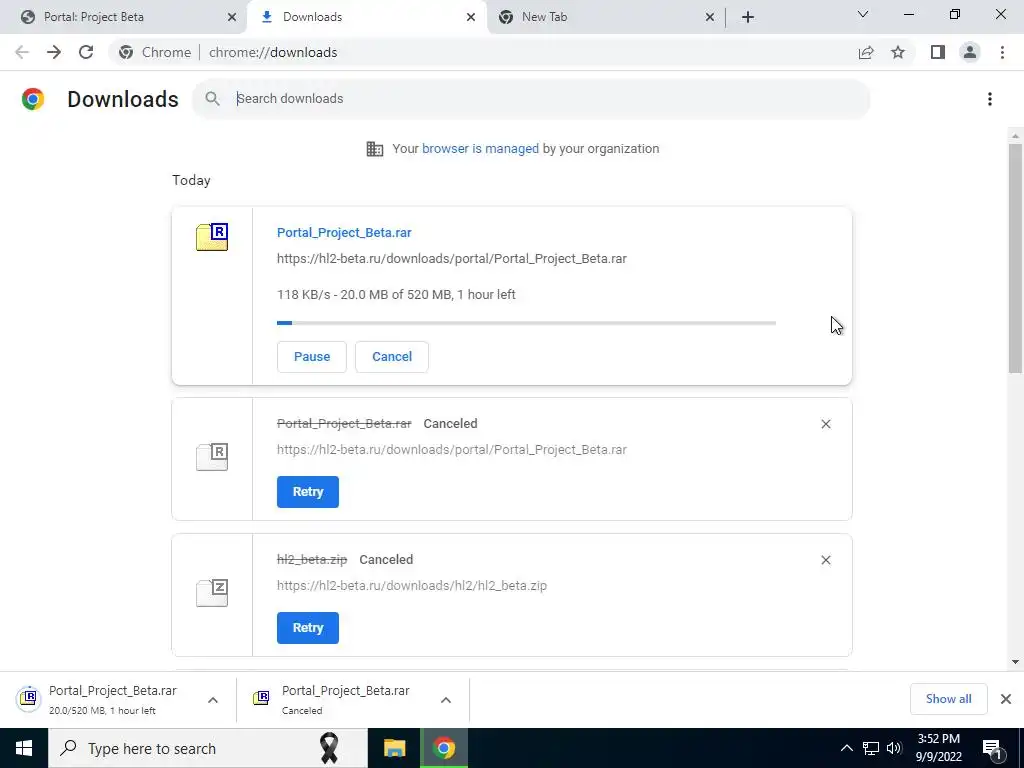This screenshot has width=1024, height=768.
Task: Click the greyed RAR icon of canceled Portal_Project_Beta.rar
Action: pos(212,456)
